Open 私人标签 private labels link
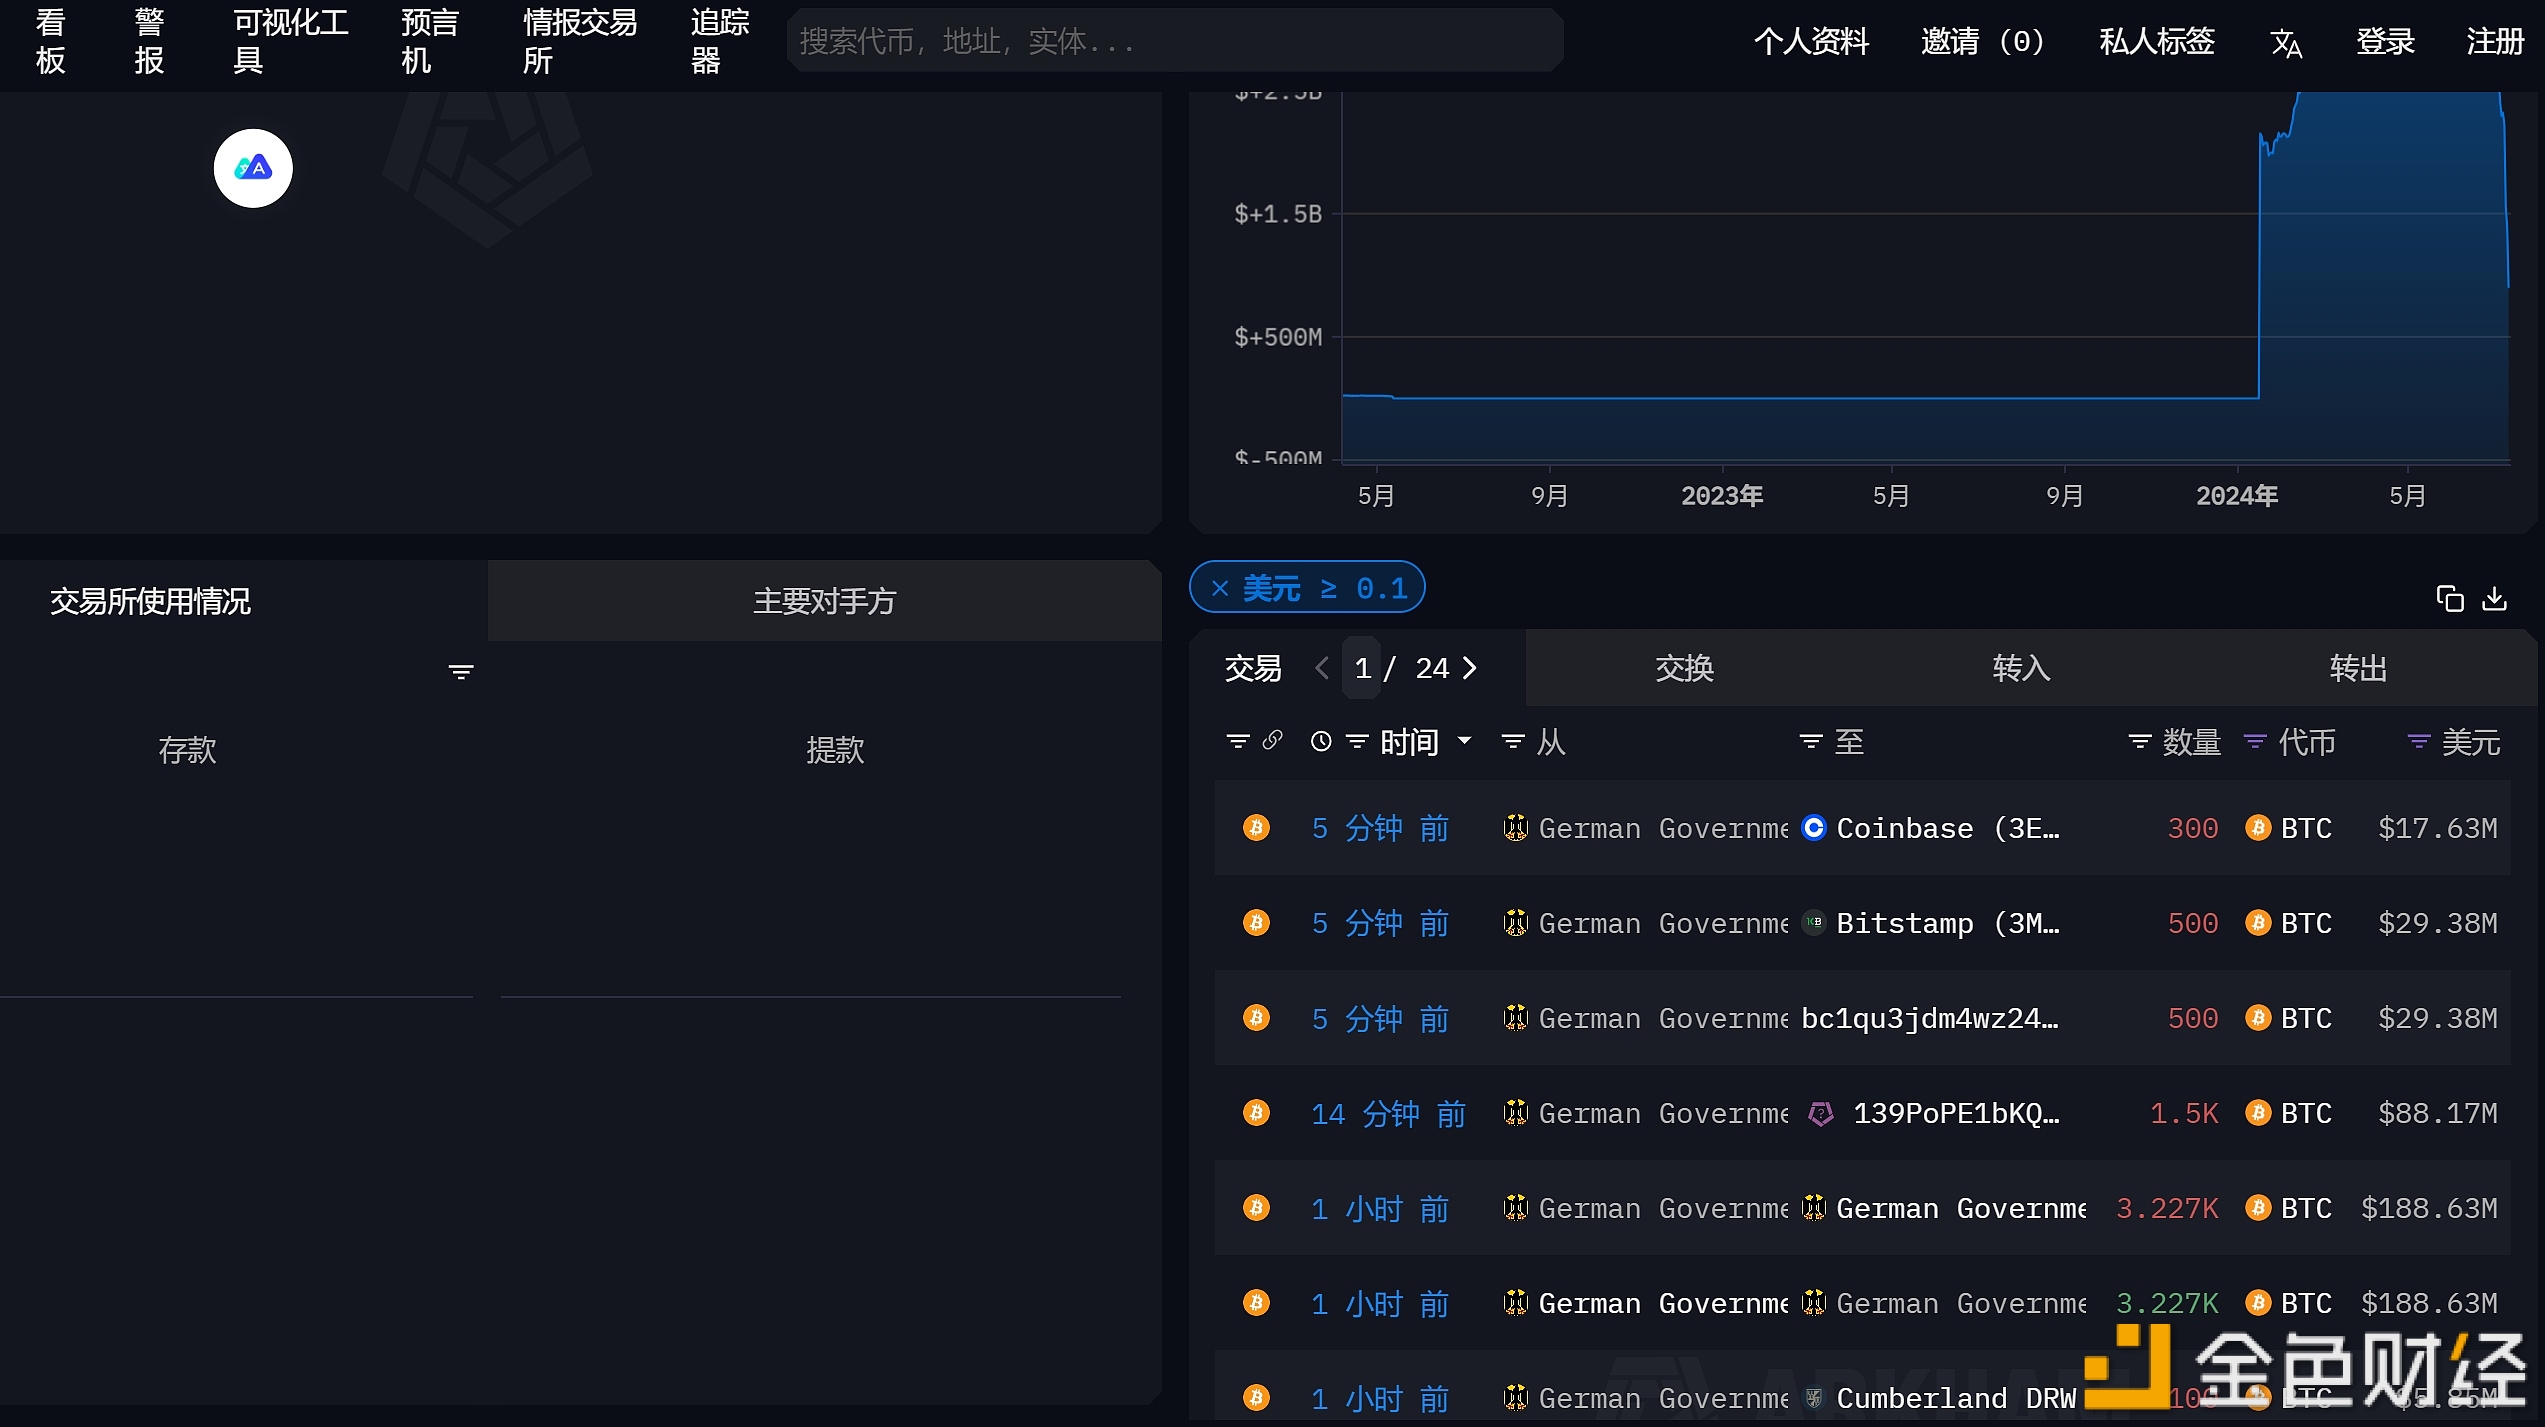Viewport: 2545px width, 1427px height. pyautogui.click(x=2157, y=42)
